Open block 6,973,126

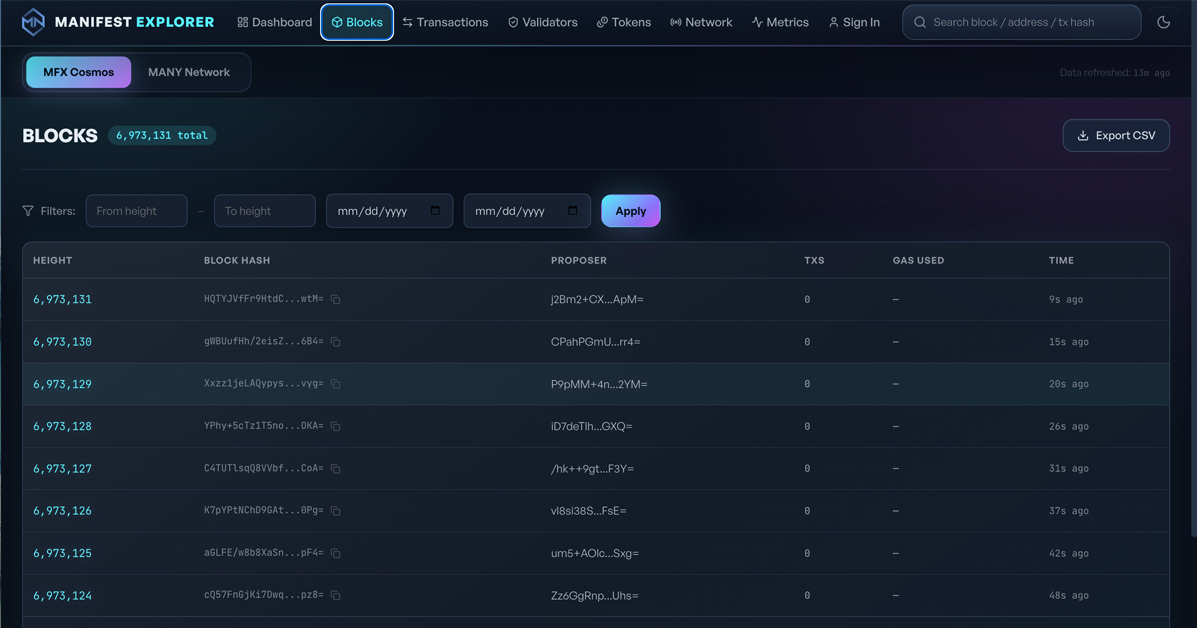pos(62,511)
